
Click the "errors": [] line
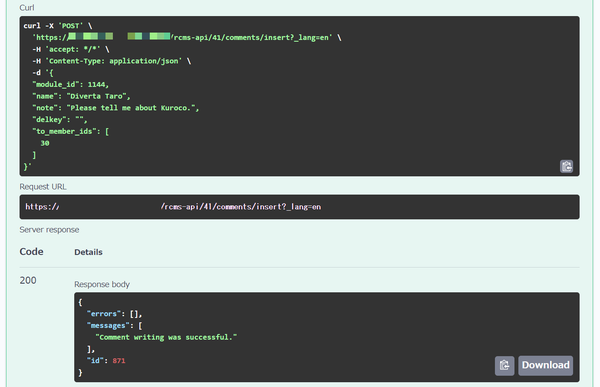point(114,314)
